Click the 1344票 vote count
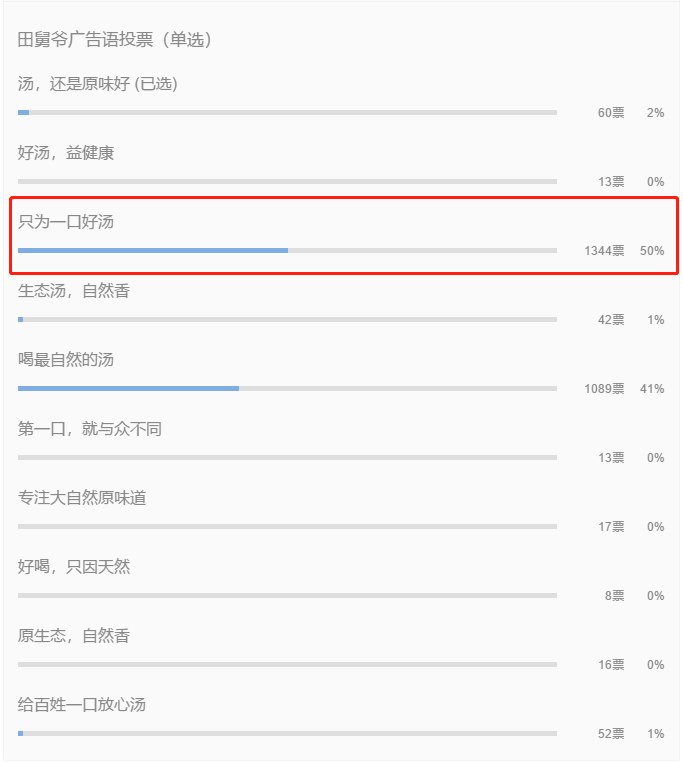 click(x=604, y=251)
